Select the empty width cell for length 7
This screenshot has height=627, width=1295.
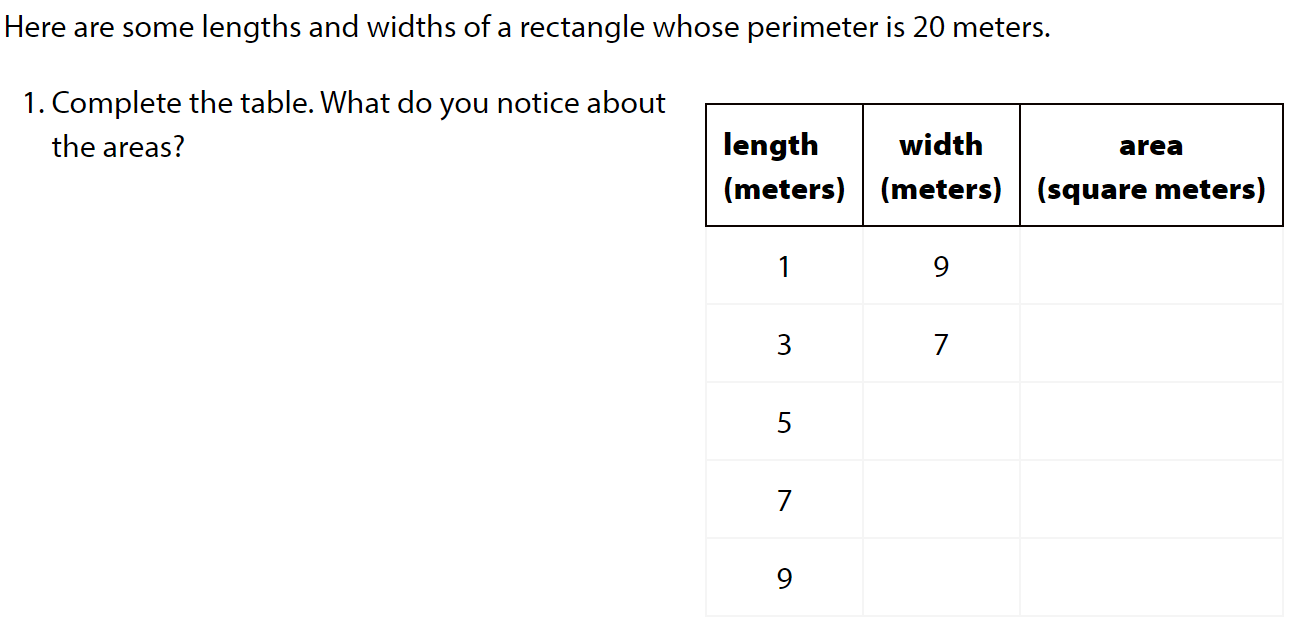(941, 500)
